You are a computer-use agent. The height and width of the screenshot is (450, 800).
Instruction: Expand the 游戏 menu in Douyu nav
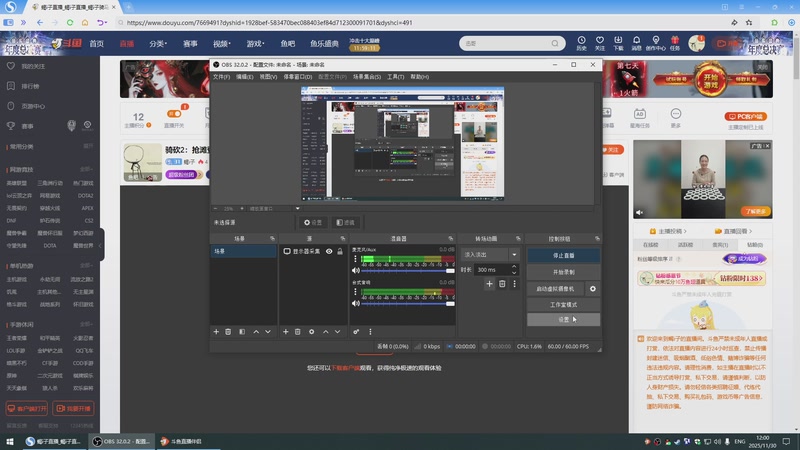[x=255, y=44]
